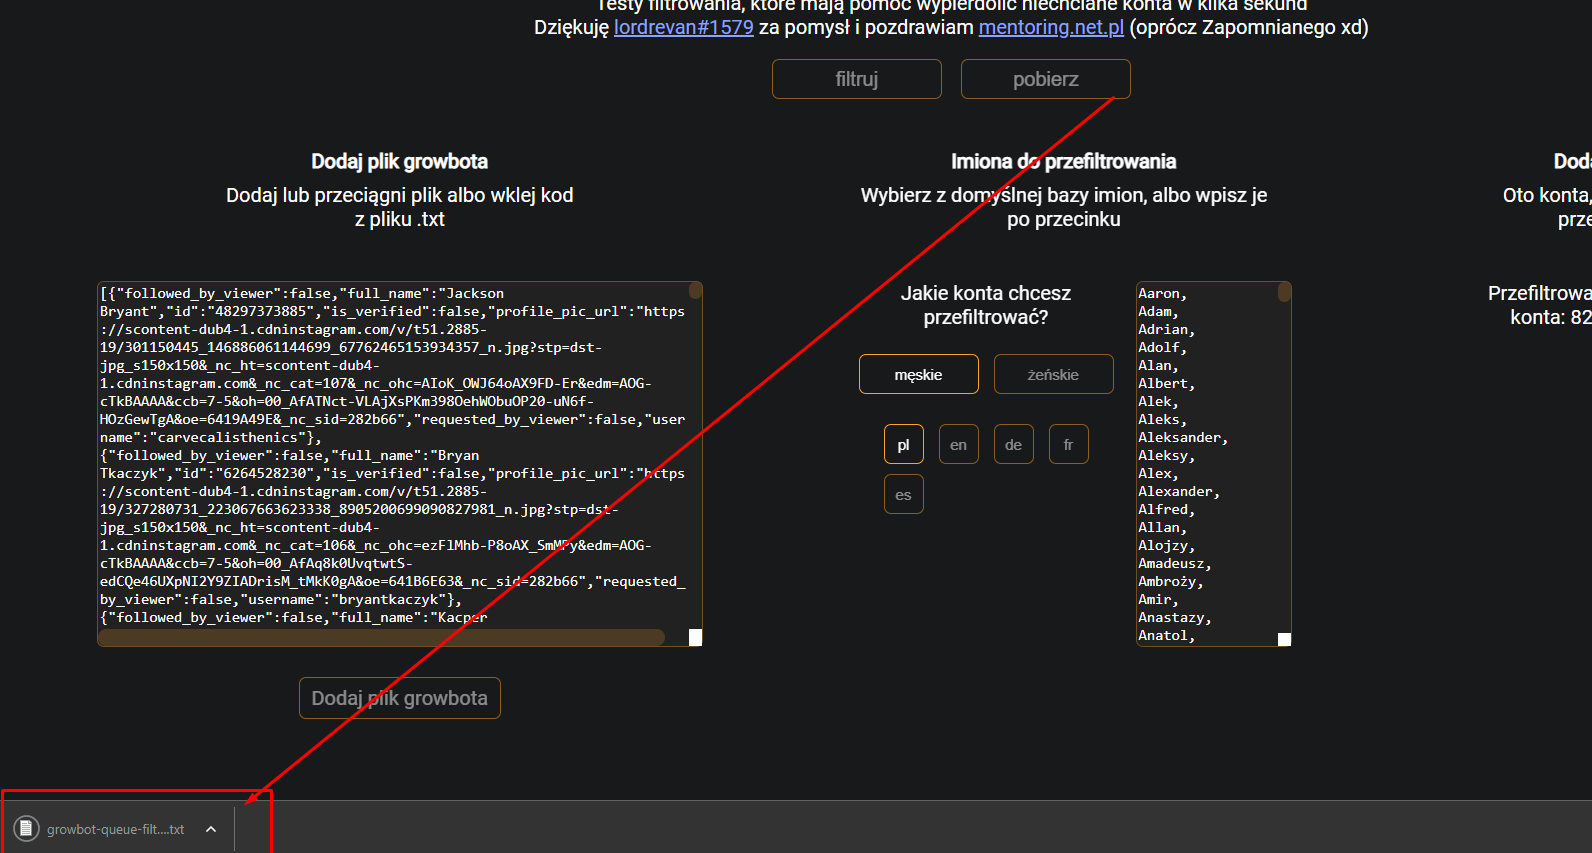Image resolution: width=1592 pixels, height=853 pixels.
Task: Open the lordrevan#1579 link
Action: [683, 27]
